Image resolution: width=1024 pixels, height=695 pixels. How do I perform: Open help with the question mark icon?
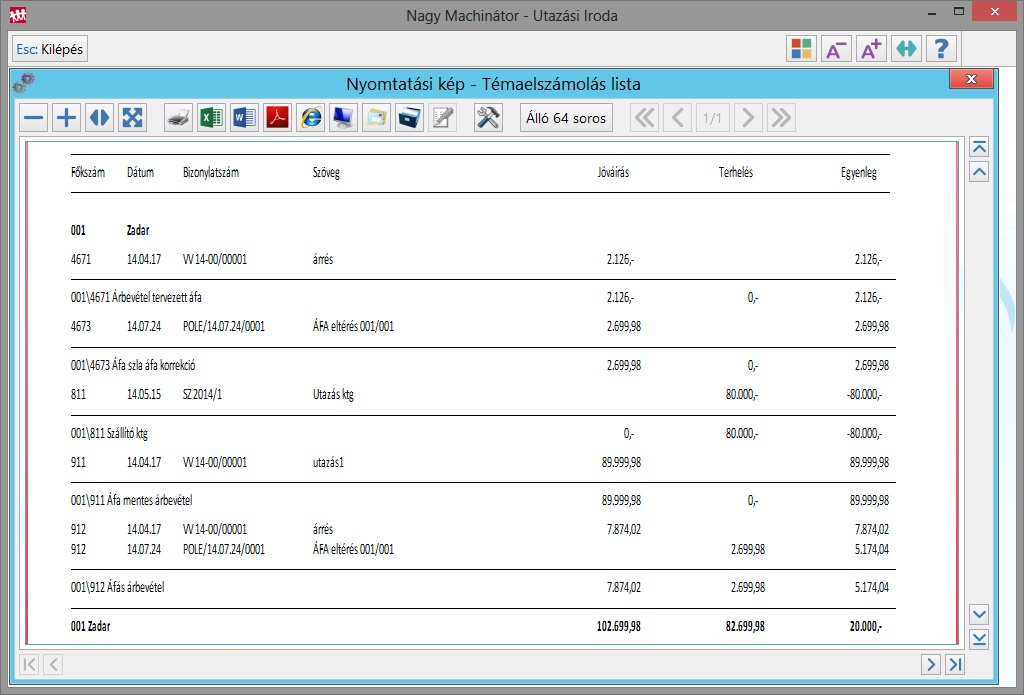coord(941,49)
